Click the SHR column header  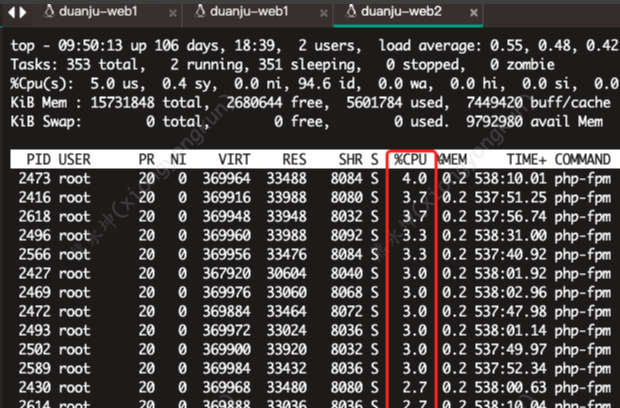(350, 159)
